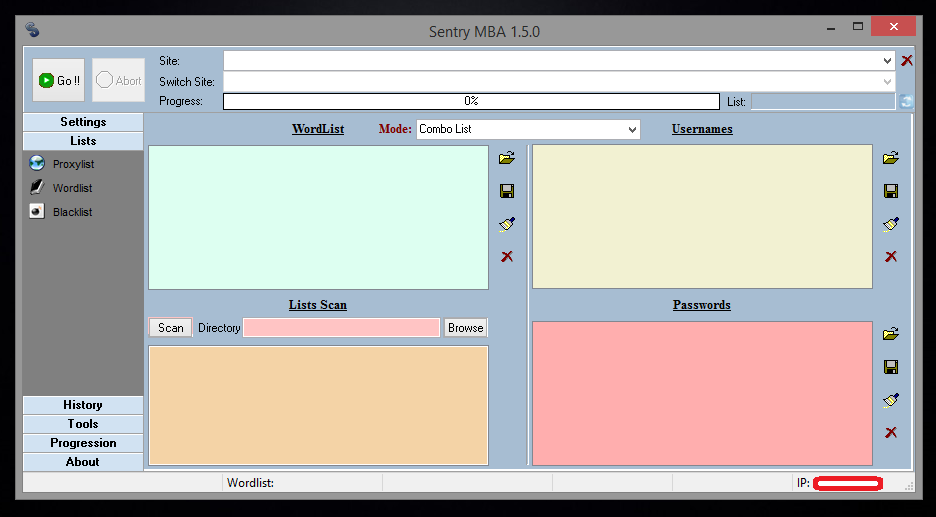Screen dimensions: 936x517
Task: Maximize the Sentry MBA window
Action: tap(858, 27)
